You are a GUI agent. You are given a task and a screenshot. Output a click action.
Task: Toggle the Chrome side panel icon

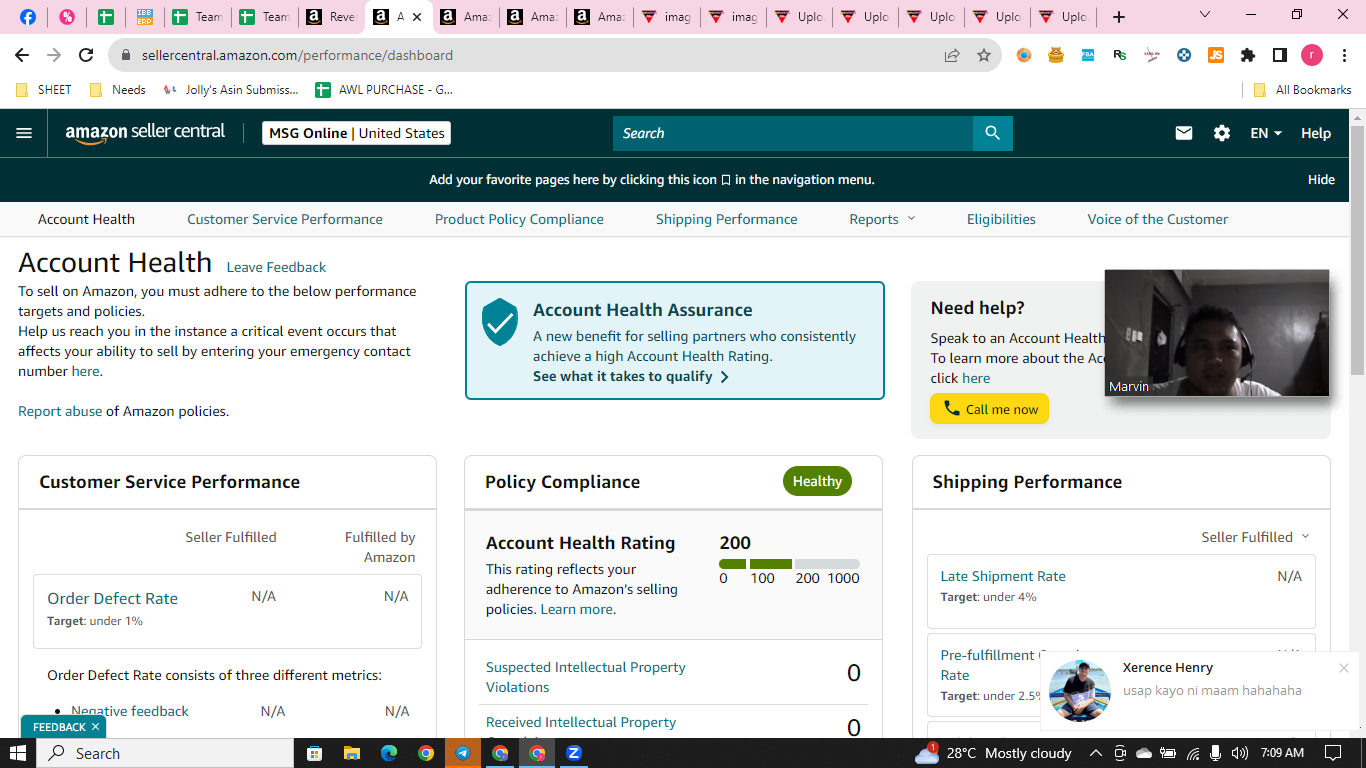[x=1280, y=55]
